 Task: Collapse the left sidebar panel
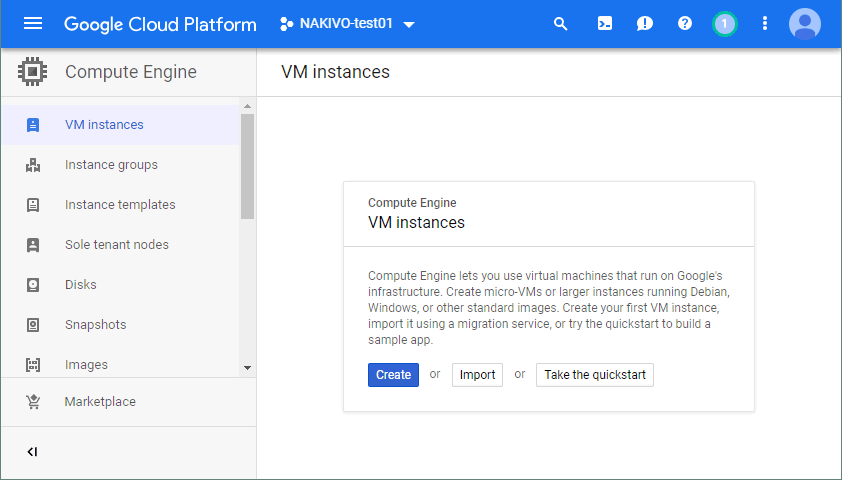pos(32,452)
